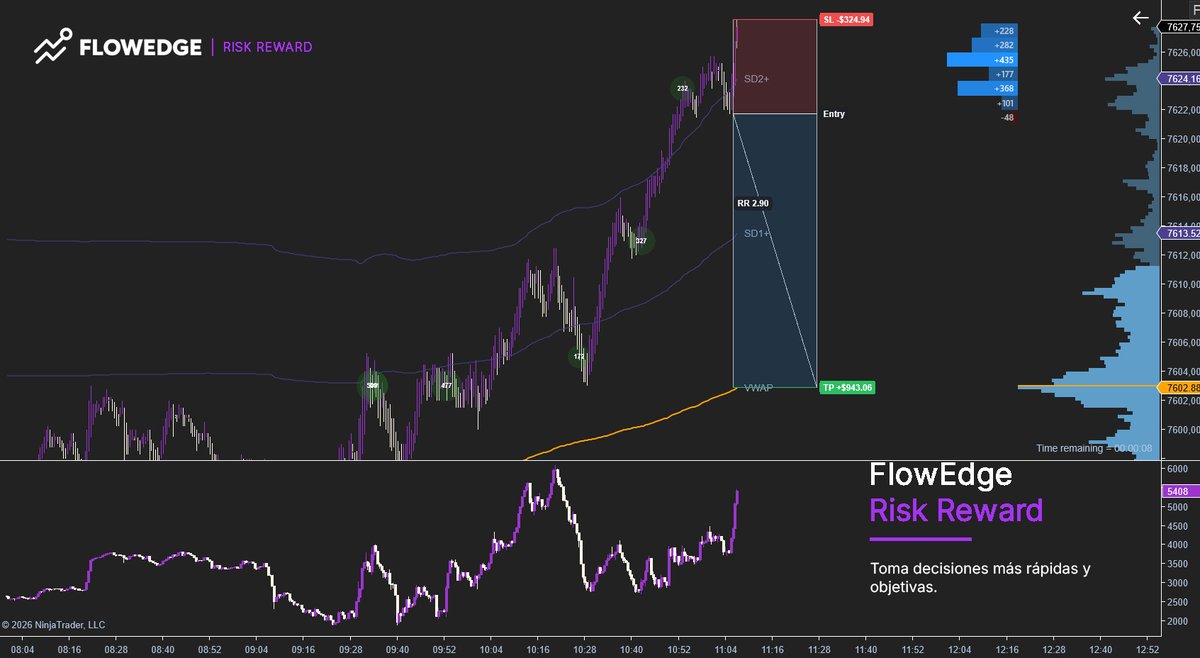Click the SD1+ band label
1200x658 pixels.
pos(757,234)
